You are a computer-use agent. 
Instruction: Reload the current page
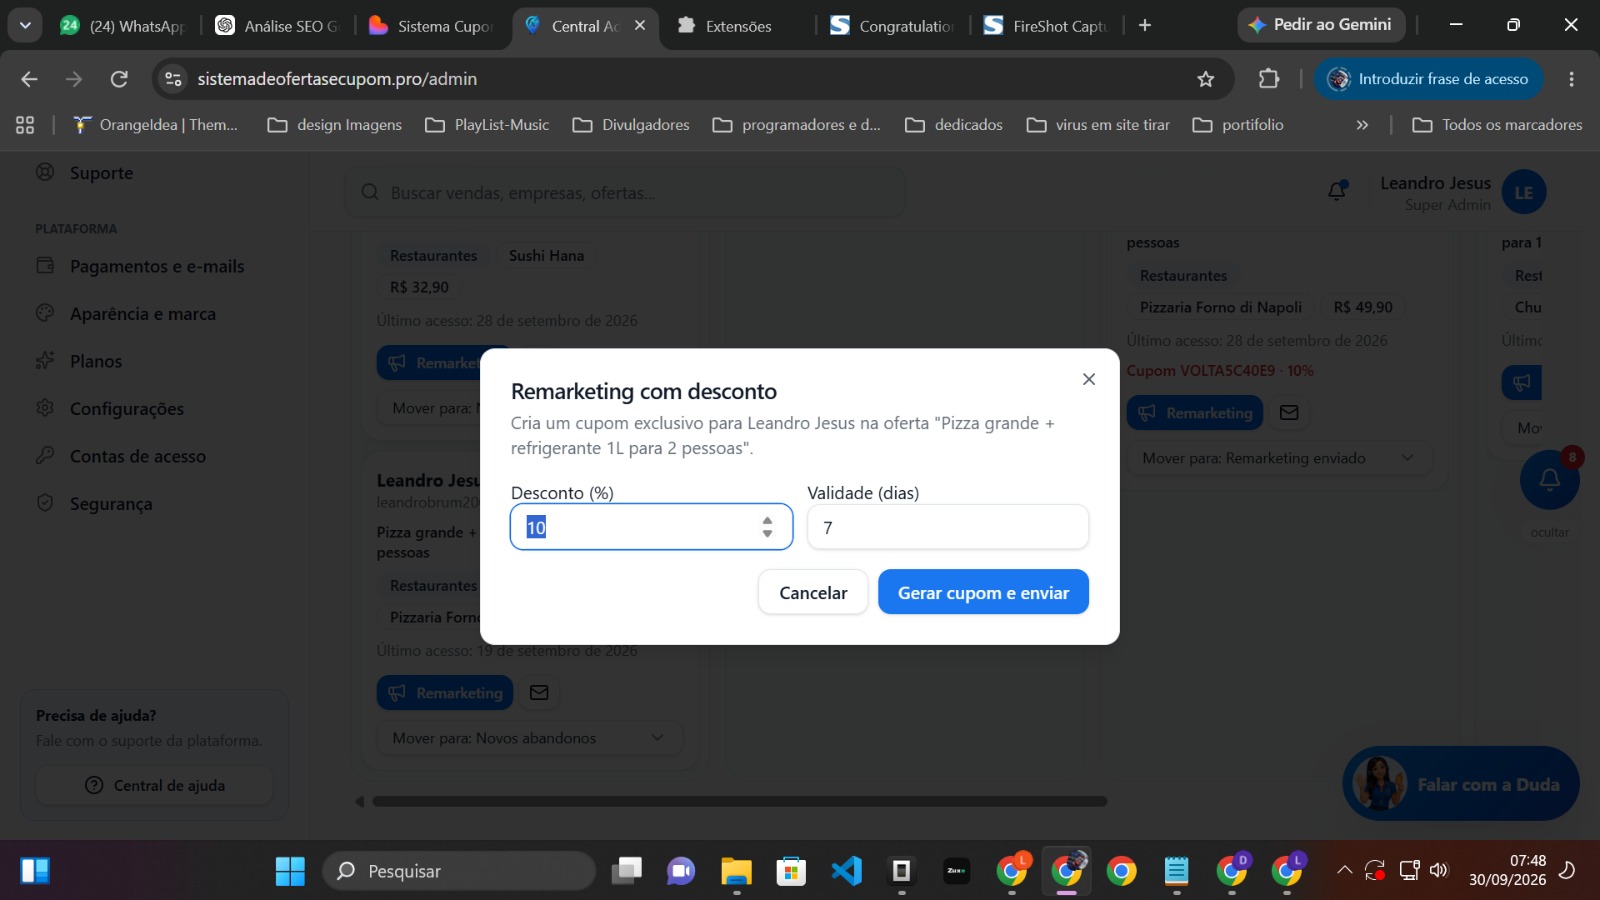tap(119, 79)
